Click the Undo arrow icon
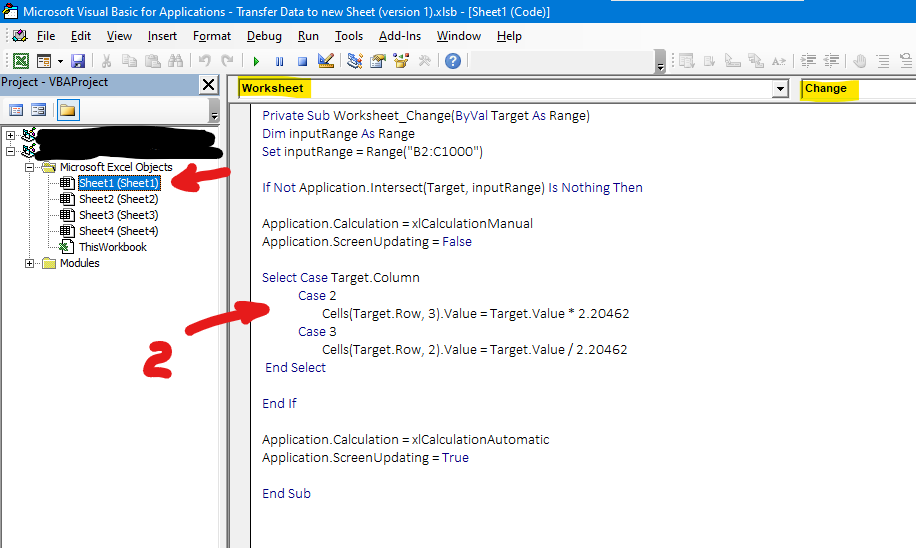The image size is (916, 548). (204, 61)
